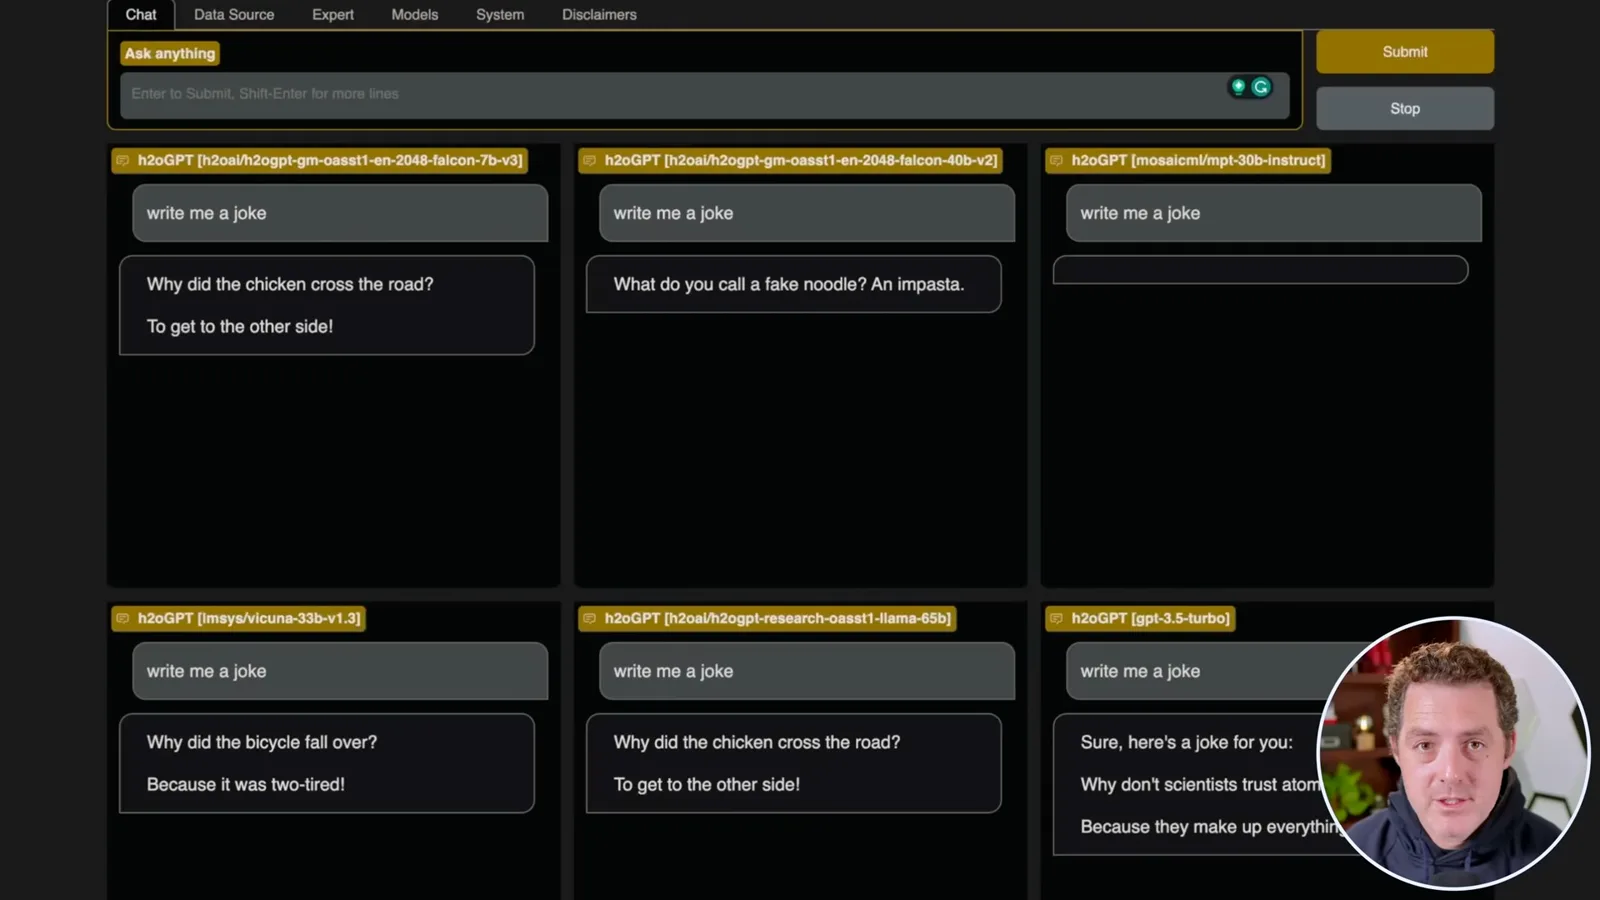Click the Ask anything label
This screenshot has height=900, width=1600.
click(x=170, y=53)
